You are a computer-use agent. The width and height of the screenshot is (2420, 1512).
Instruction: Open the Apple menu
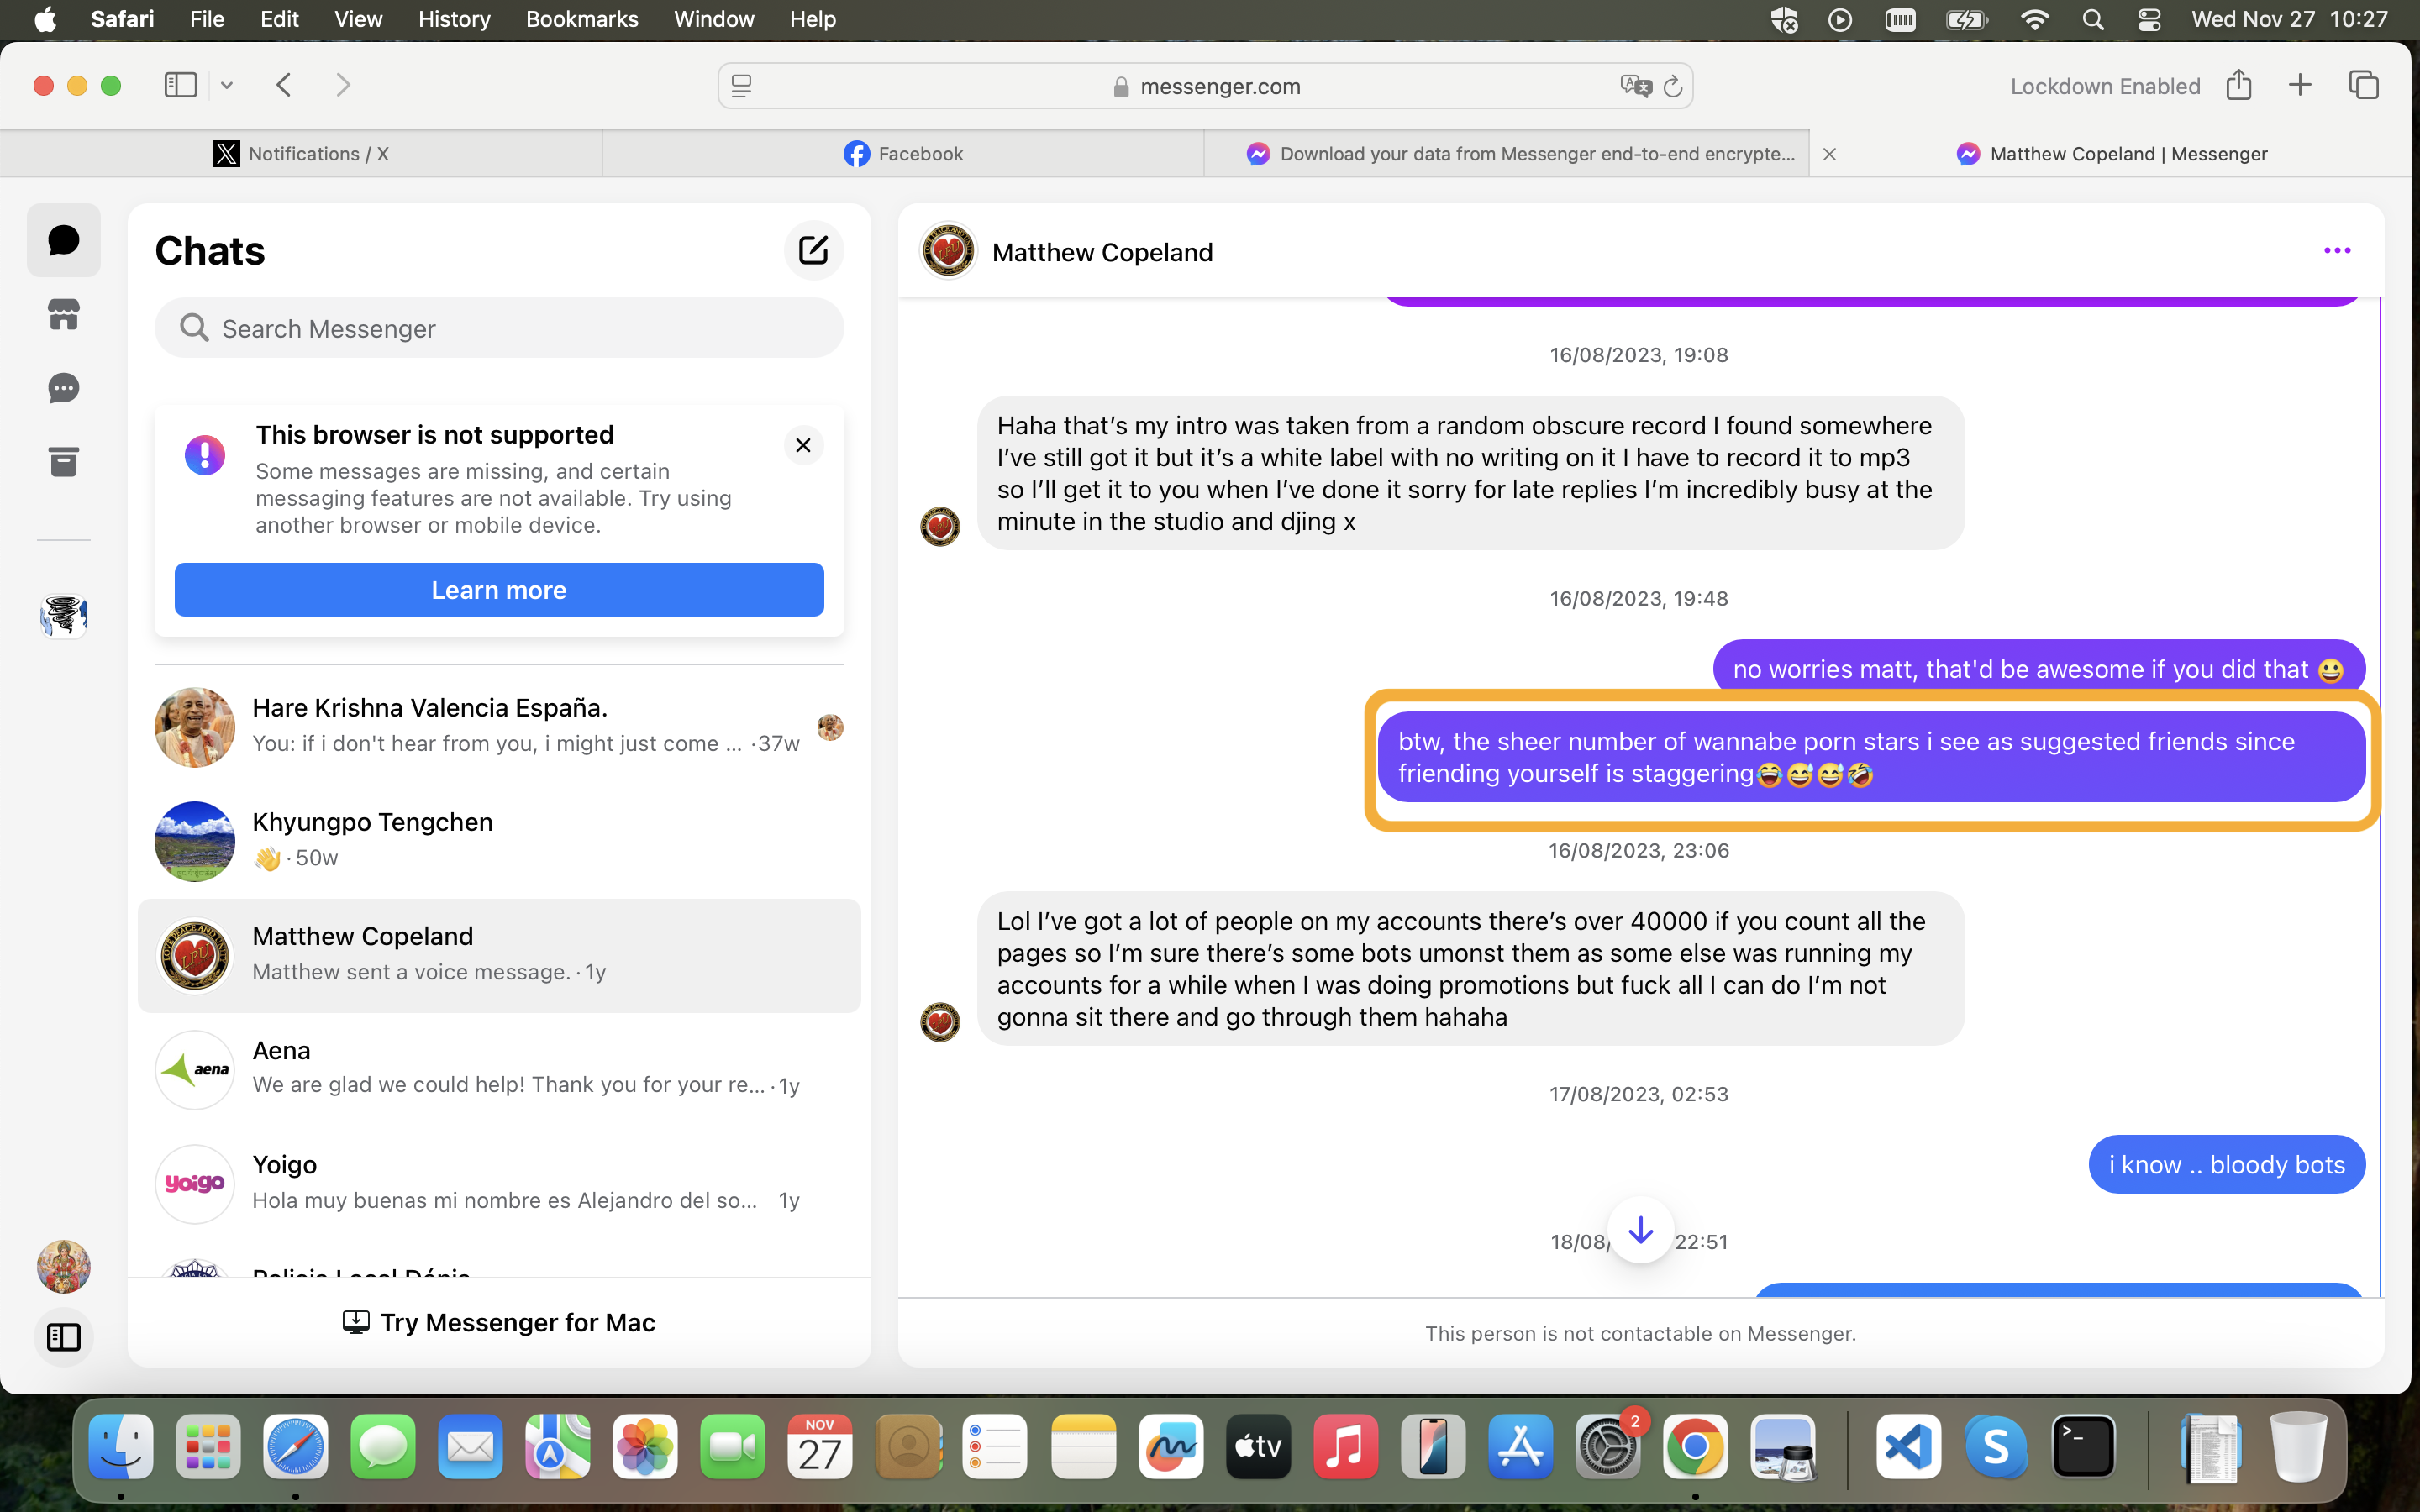45,19
